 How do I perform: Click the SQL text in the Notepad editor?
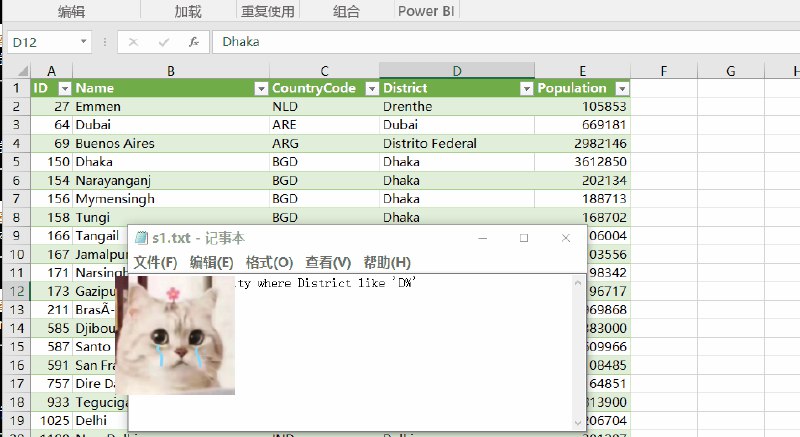326,283
